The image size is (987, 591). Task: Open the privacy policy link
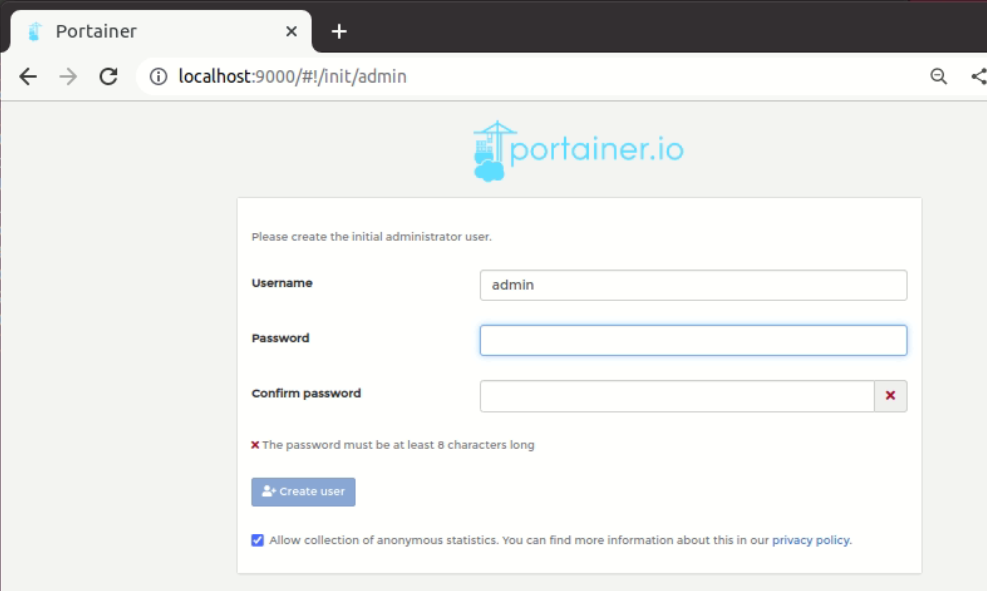tap(811, 540)
